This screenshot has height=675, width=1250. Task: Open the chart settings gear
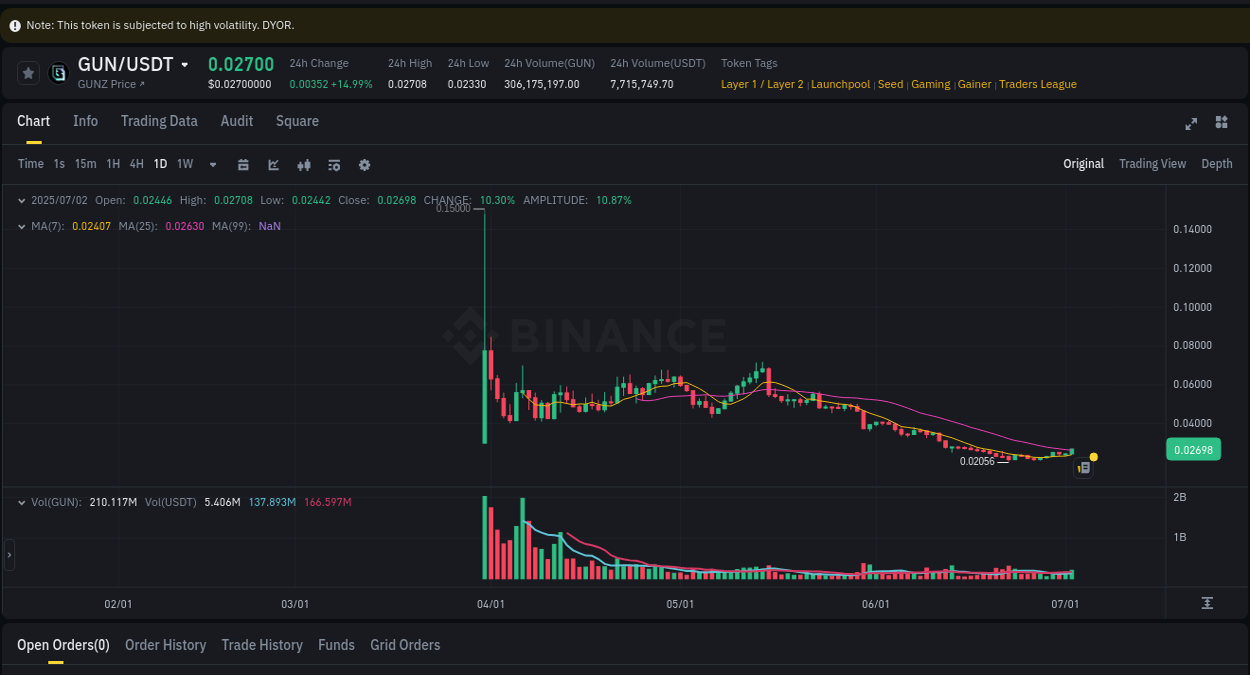pos(364,164)
